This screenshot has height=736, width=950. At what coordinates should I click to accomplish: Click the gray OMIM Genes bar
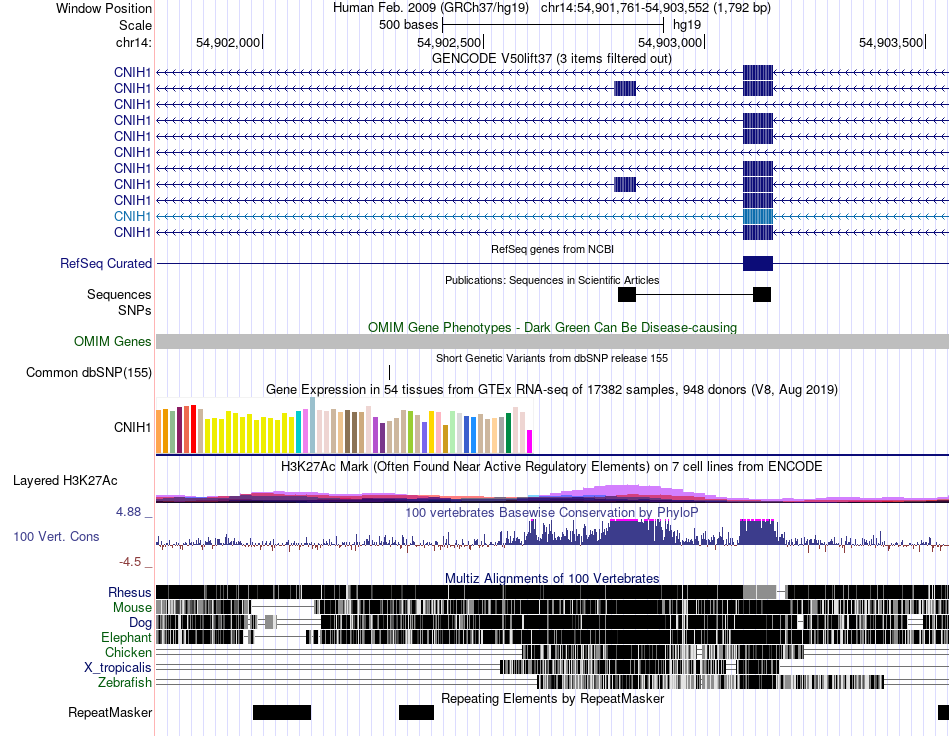[x=553, y=342]
